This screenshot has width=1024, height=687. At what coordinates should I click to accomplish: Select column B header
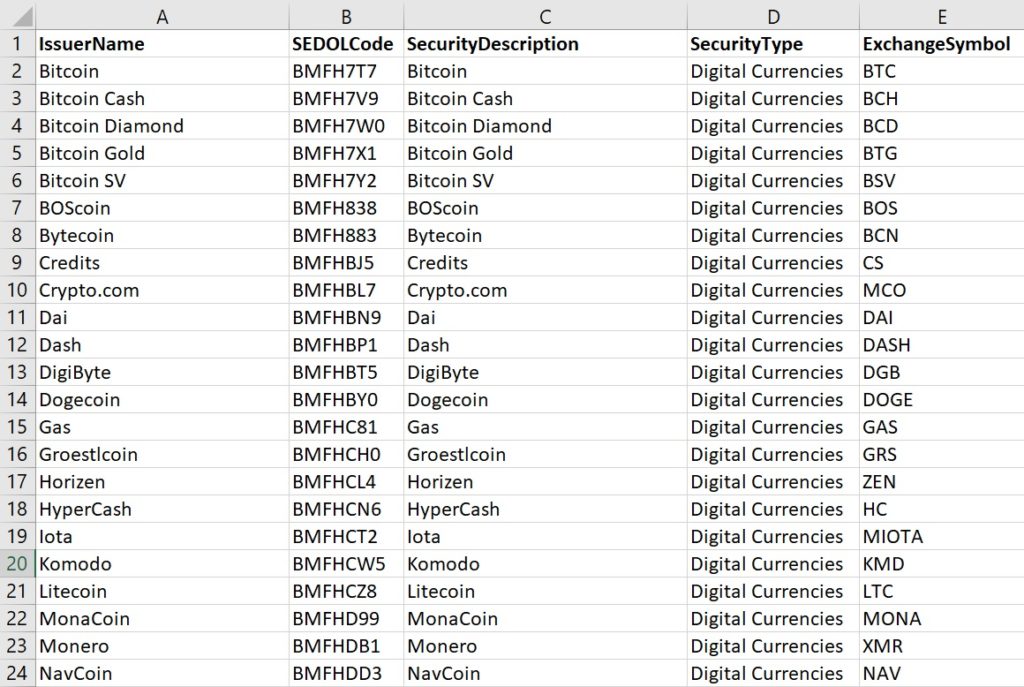(x=346, y=16)
